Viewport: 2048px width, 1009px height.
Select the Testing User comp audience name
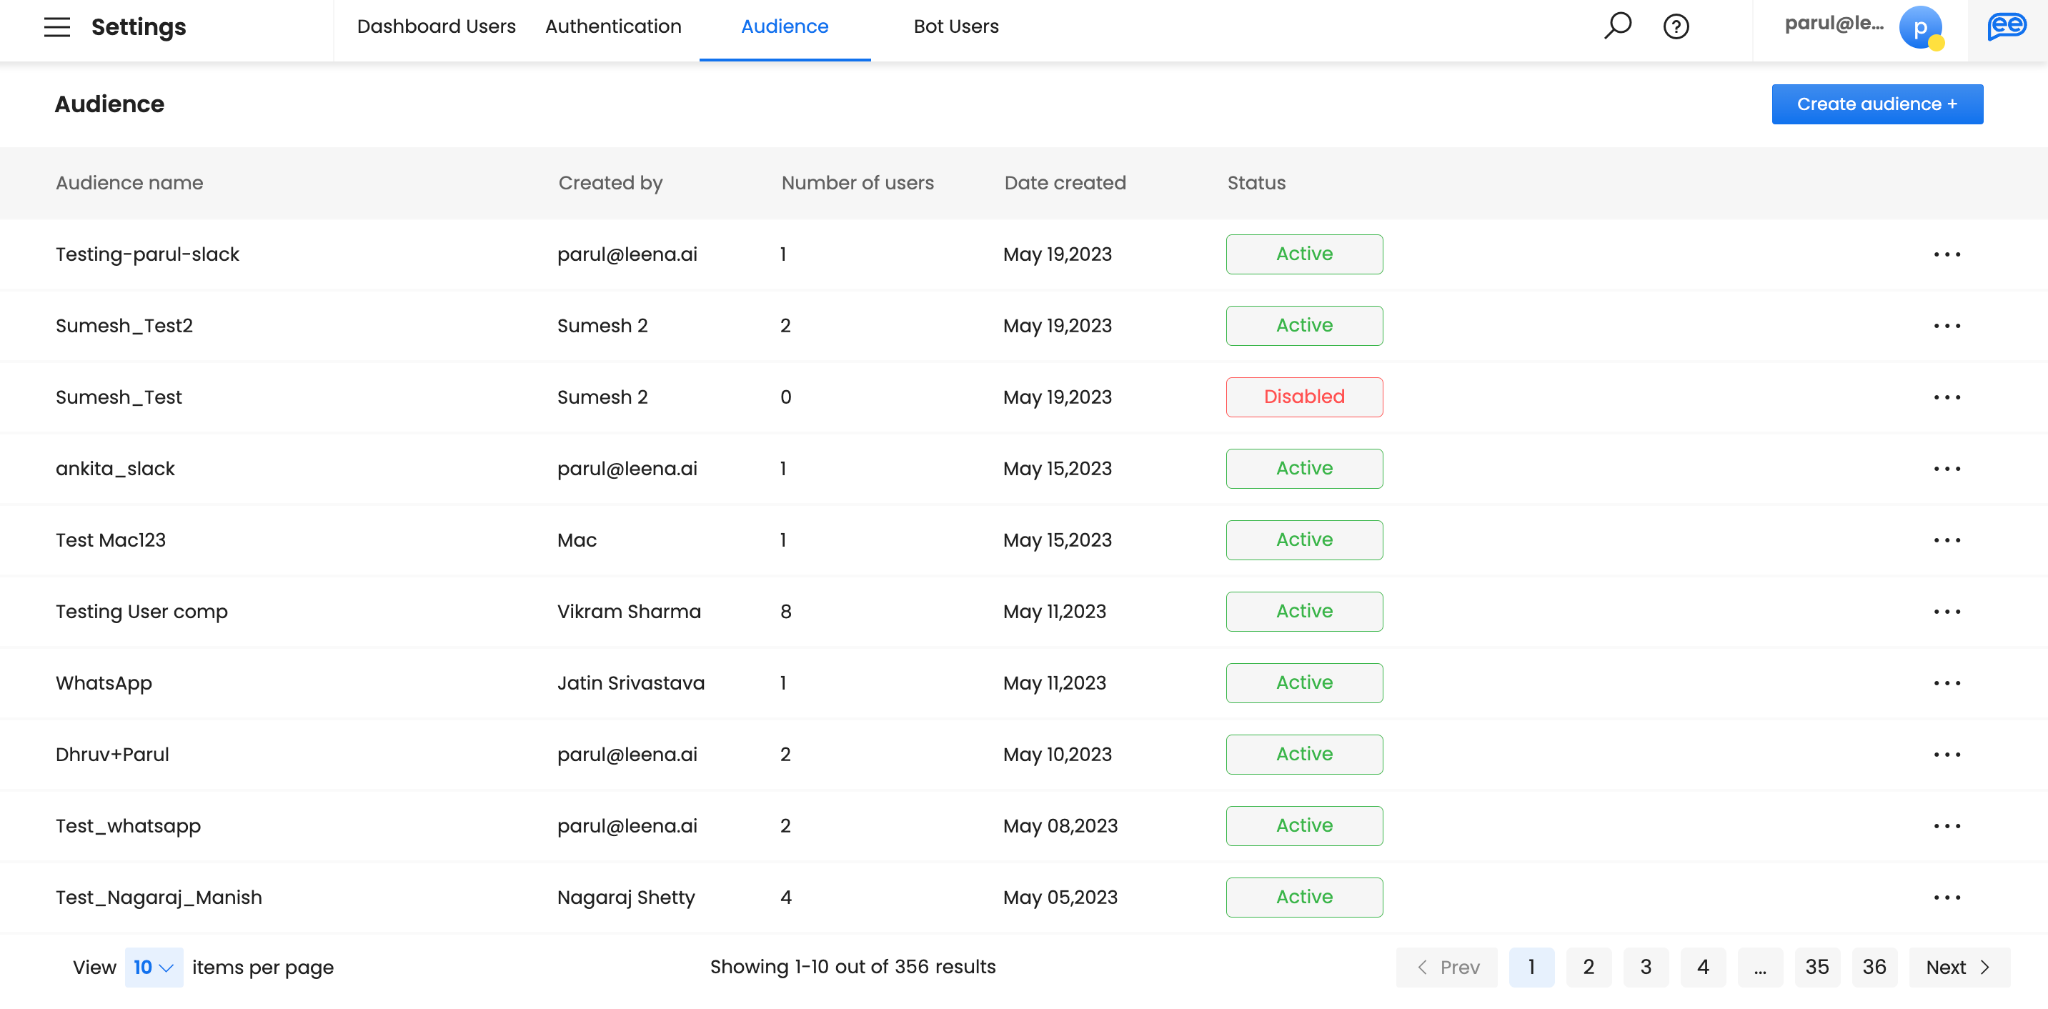(x=141, y=612)
